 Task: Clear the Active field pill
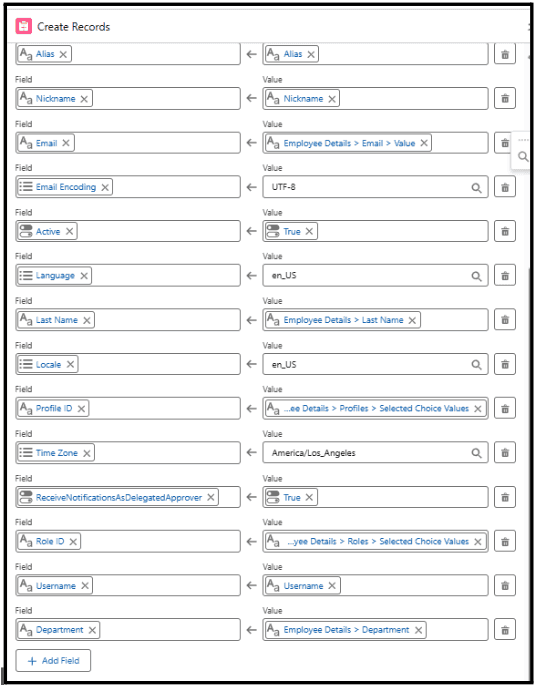click(69, 232)
